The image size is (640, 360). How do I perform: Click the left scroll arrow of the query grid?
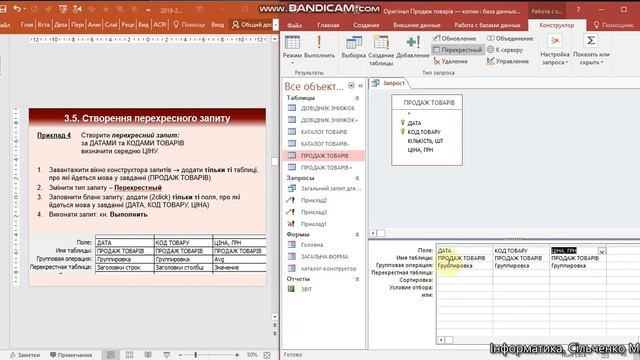tap(441, 340)
